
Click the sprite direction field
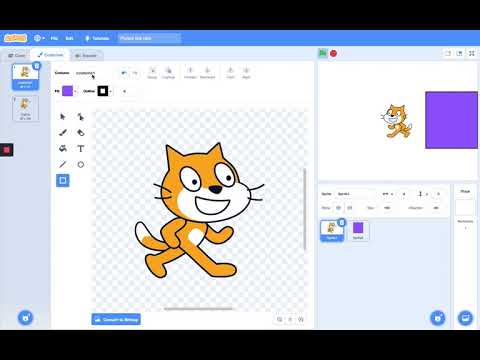pyautogui.click(x=436, y=208)
